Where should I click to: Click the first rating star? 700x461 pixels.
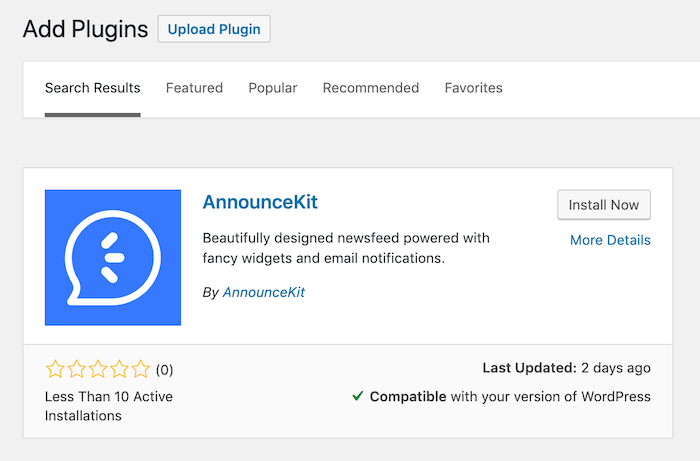[x=55, y=369]
